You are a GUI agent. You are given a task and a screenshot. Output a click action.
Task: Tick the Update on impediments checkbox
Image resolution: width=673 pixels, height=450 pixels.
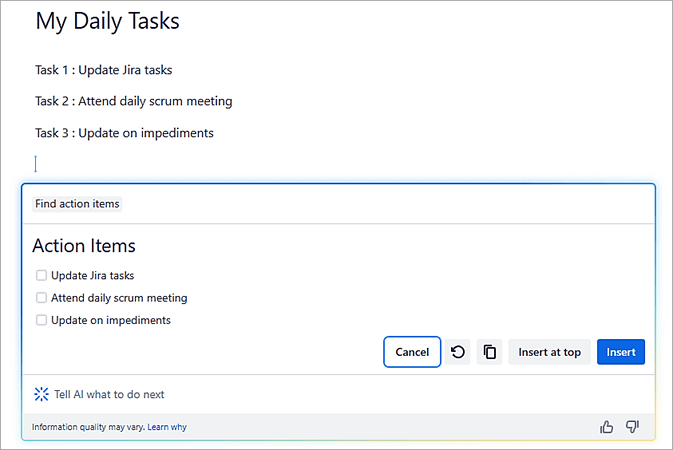coord(41,320)
